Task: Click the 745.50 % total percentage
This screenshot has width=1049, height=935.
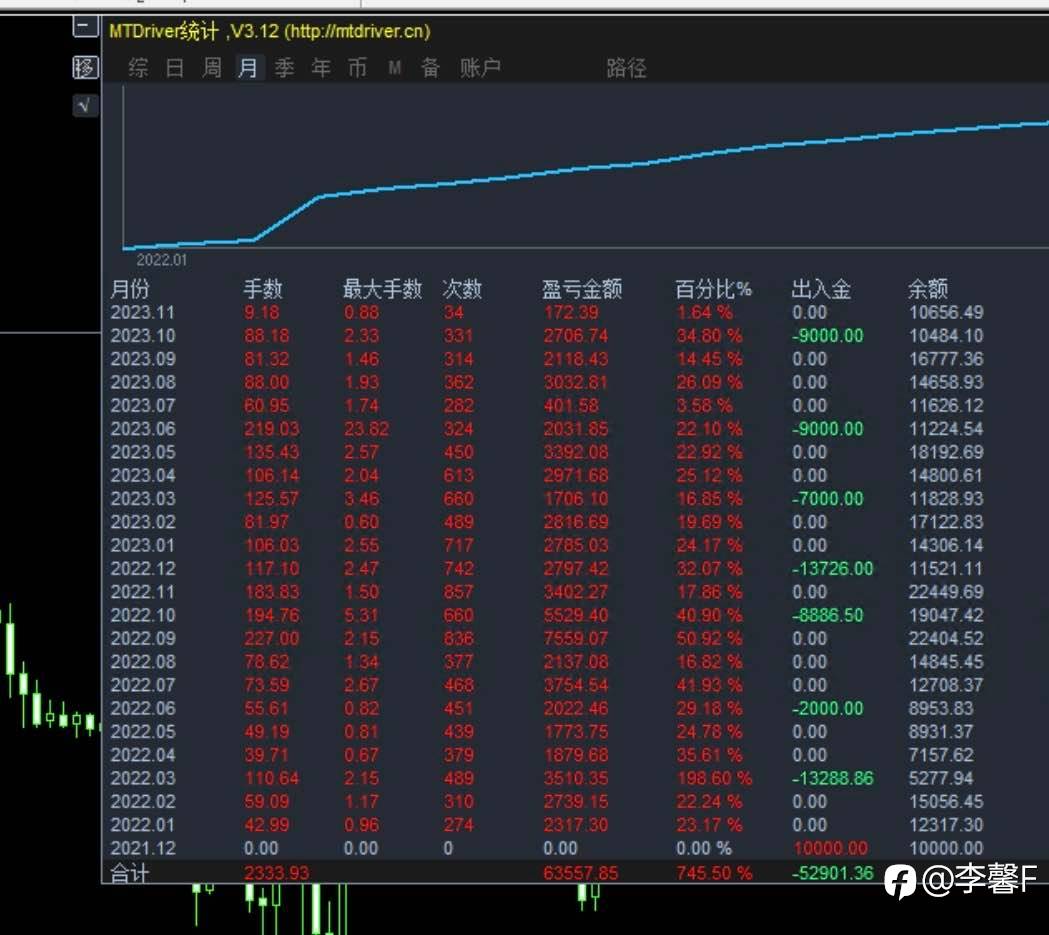Action: 714,873
